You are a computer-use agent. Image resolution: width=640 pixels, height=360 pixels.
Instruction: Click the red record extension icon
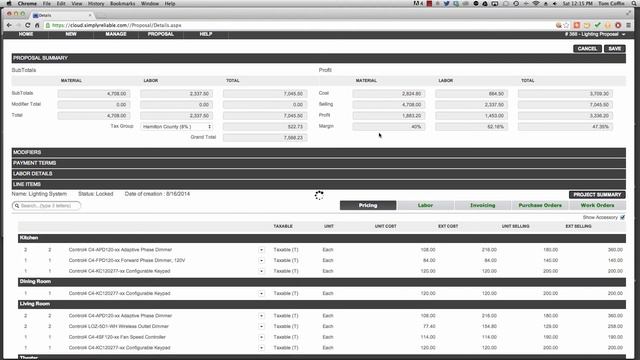[x=618, y=25]
